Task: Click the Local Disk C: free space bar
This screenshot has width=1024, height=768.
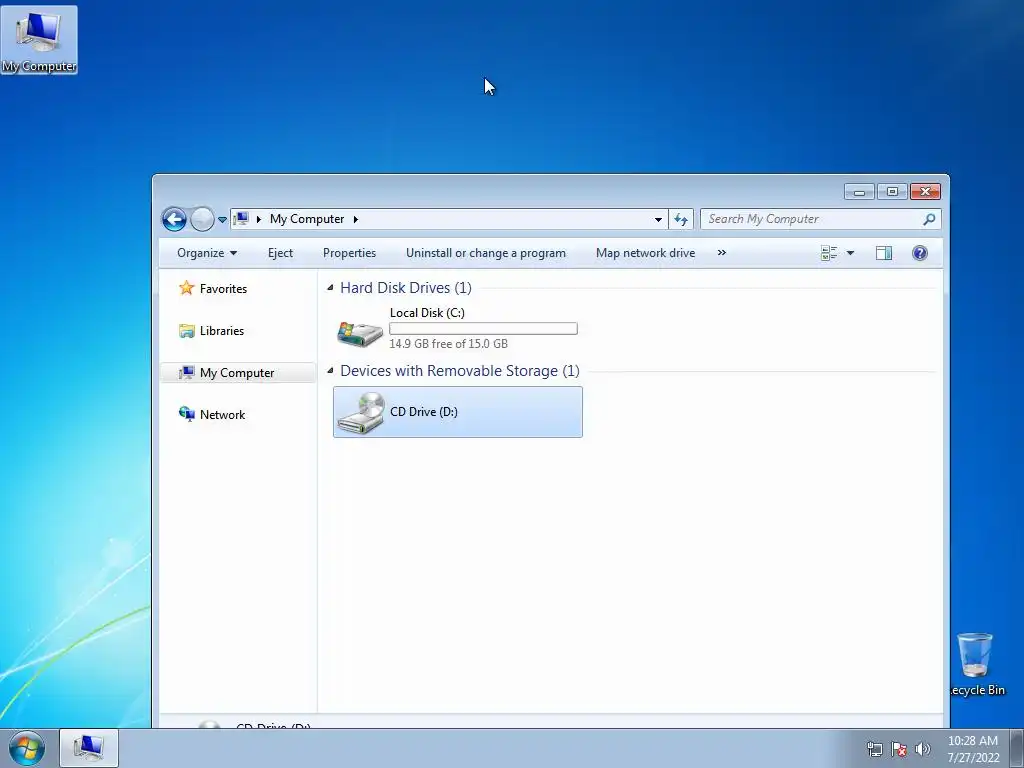Action: pyautogui.click(x=483, y=328)
